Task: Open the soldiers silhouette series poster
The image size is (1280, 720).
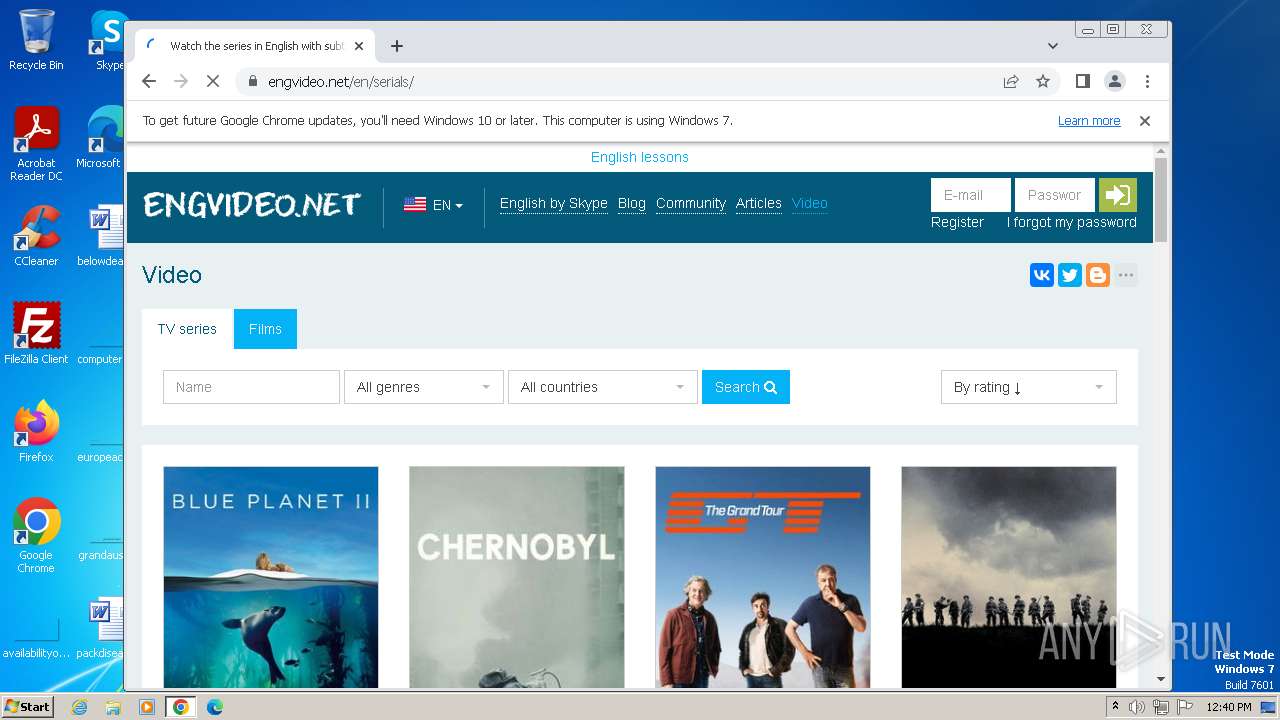Action: tap(1009, 577)
